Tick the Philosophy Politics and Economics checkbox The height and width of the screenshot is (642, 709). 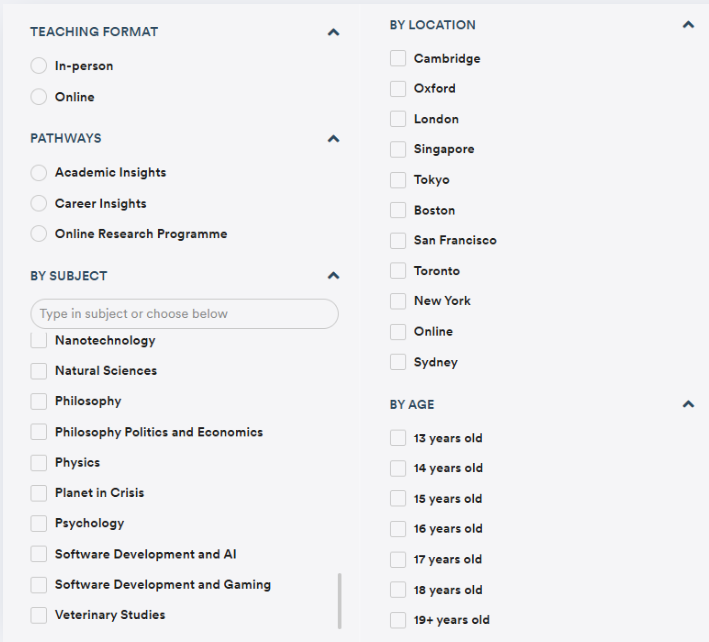click(x=39, y=432)
